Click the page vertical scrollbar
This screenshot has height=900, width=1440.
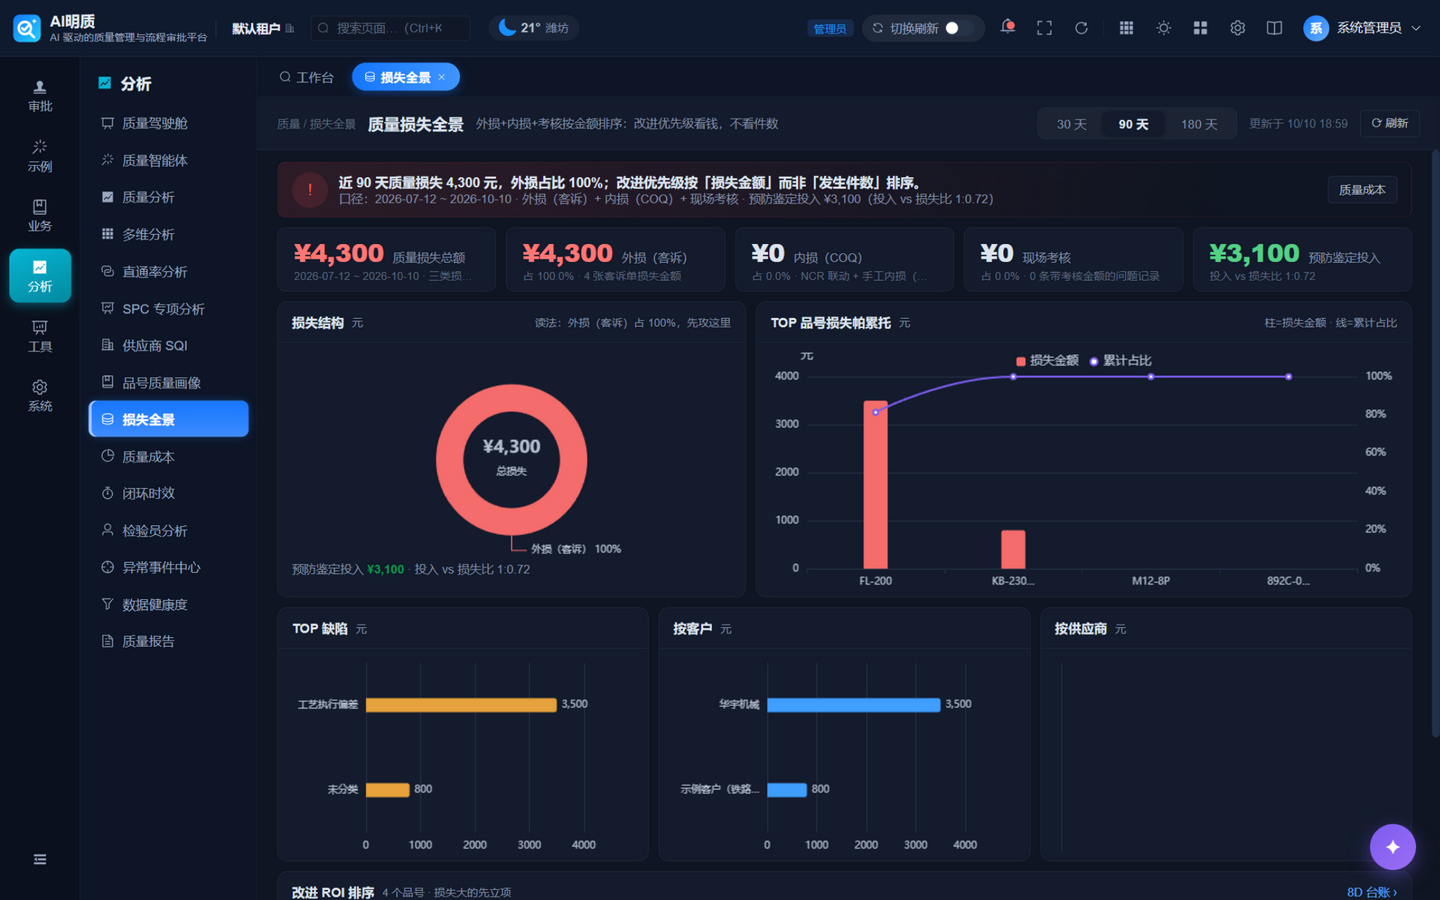click(1435, 445)
